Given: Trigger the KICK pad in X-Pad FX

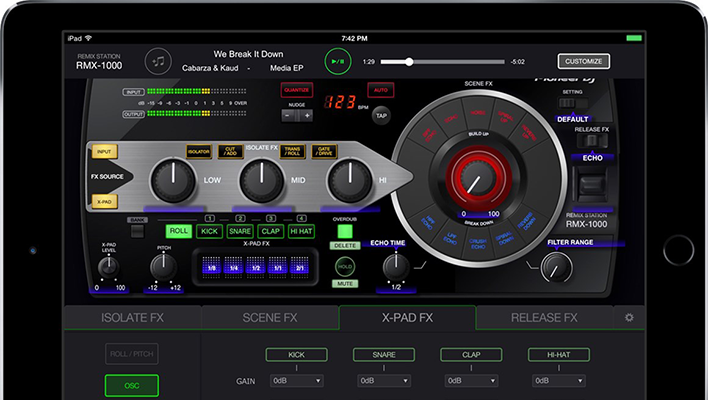Looking at the screenshot, I should coord(209,230).
